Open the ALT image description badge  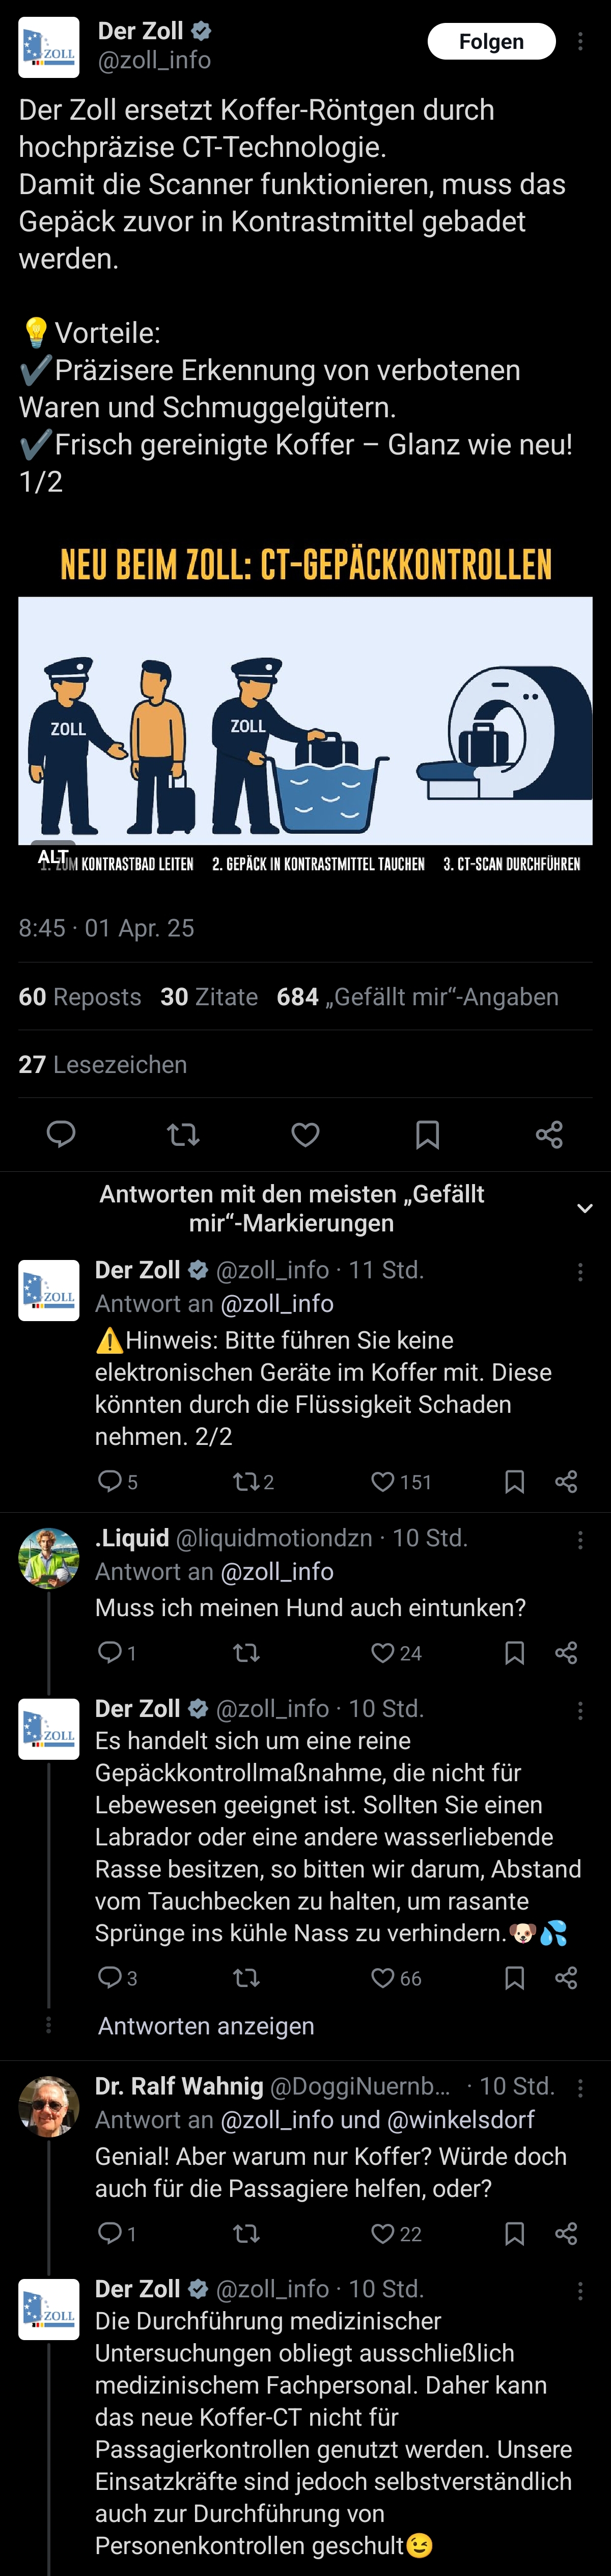[x=52, y=857]
